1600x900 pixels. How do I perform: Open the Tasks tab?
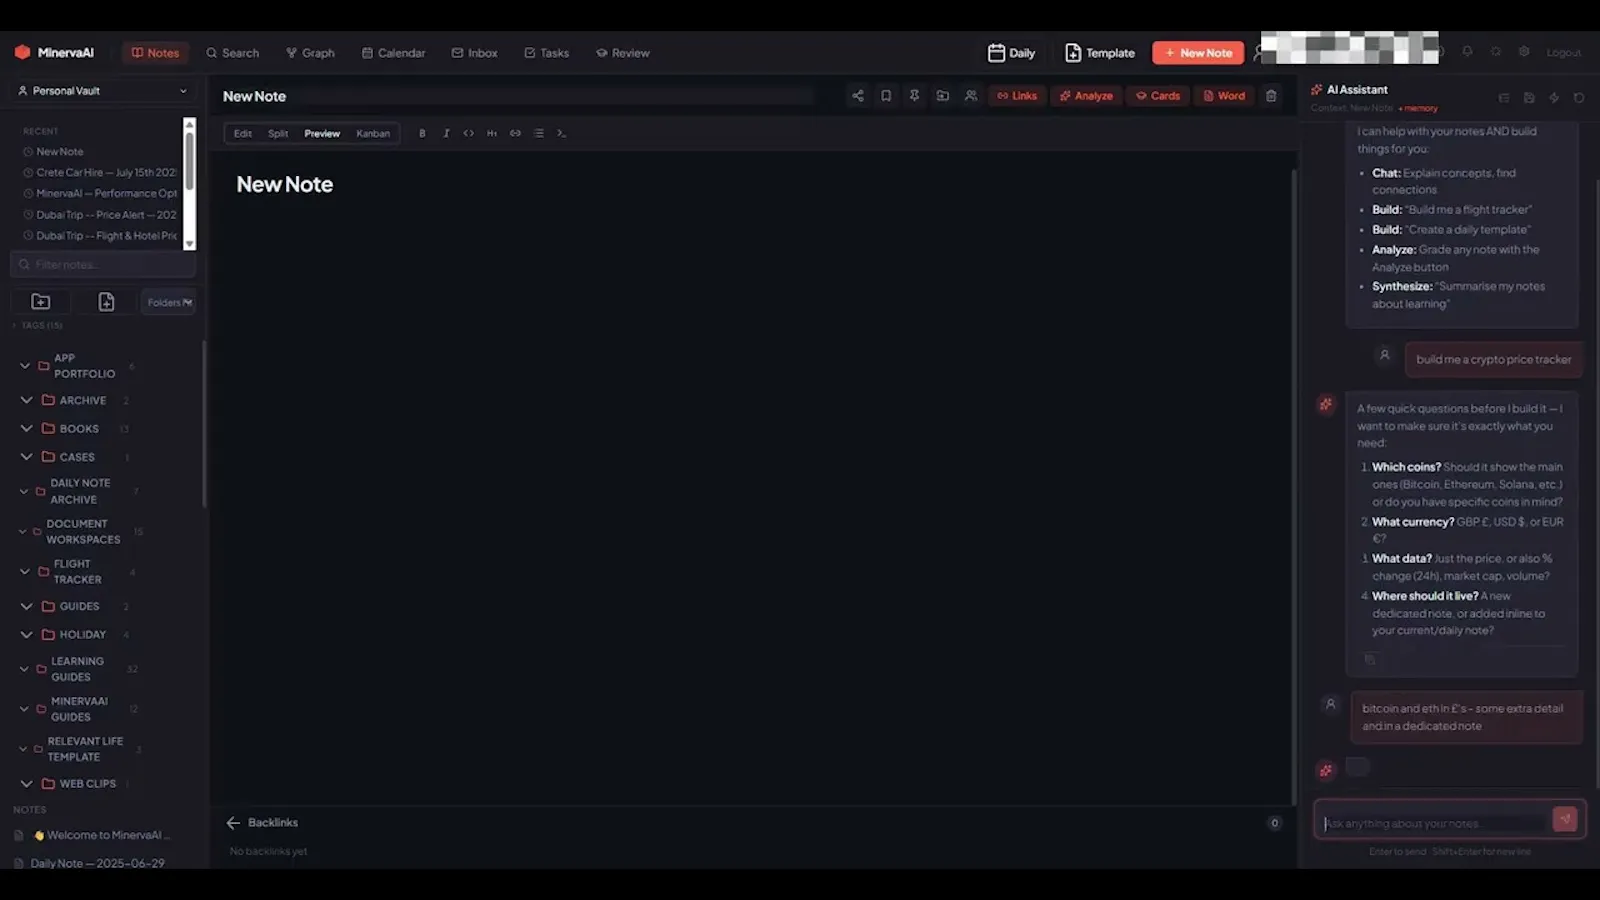546,53
